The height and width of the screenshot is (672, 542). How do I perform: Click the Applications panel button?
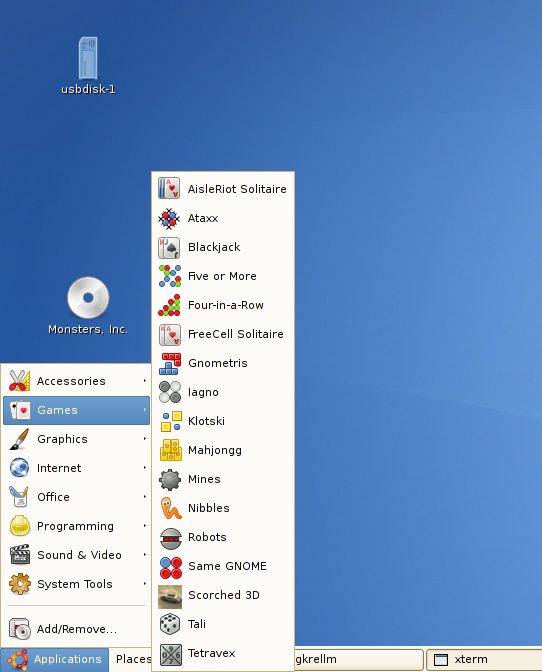click(55, 659)
